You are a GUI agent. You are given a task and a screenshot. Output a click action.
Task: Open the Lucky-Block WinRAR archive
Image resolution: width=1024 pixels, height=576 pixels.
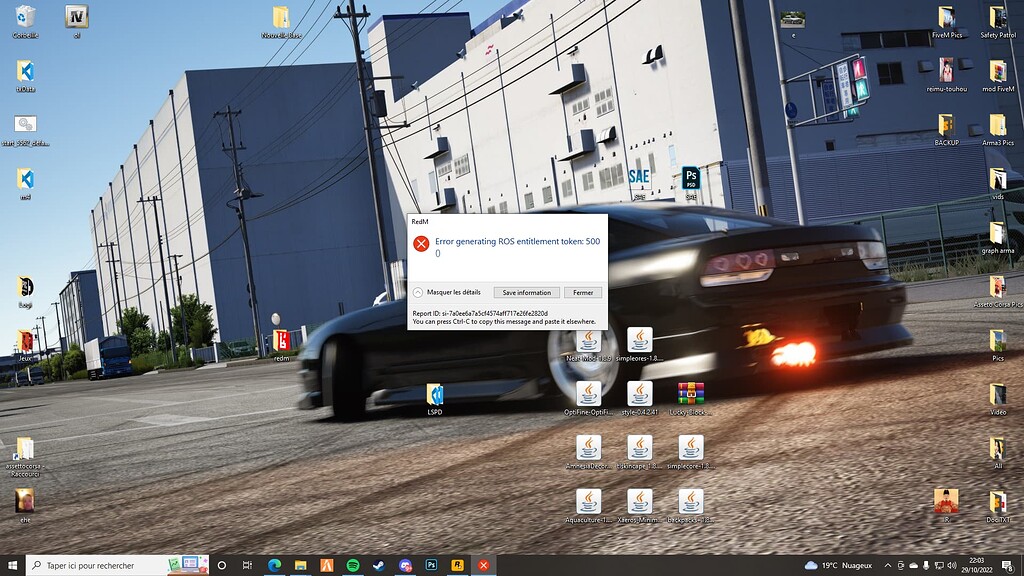tap(690, 394)
